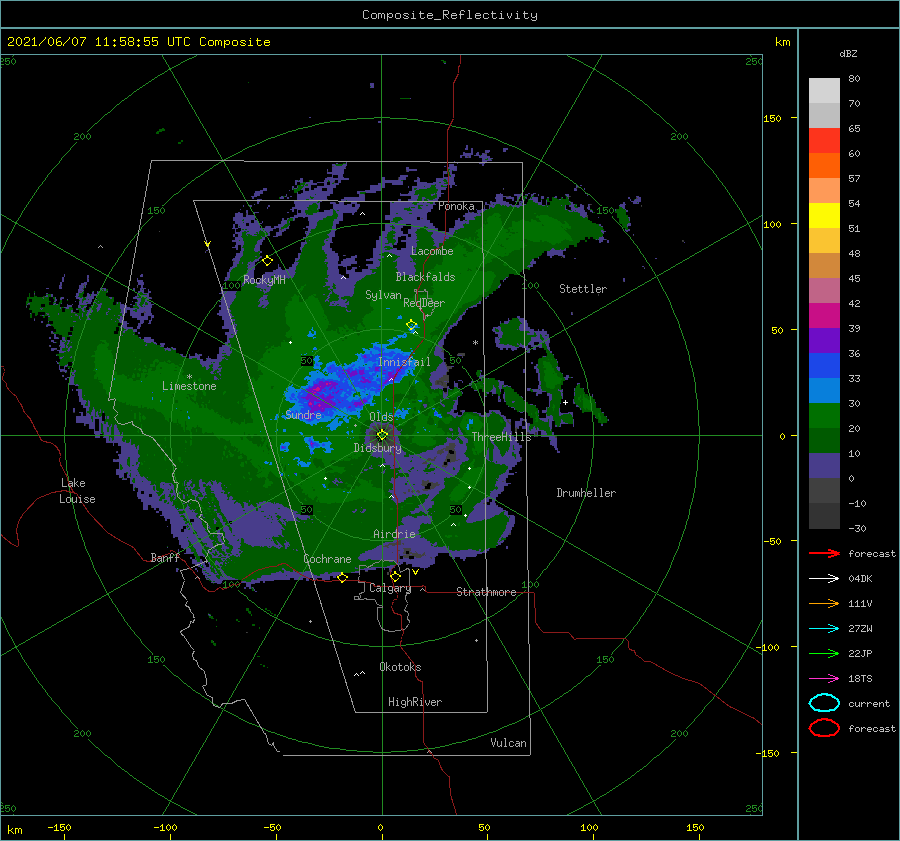
Task: Click the asterisk marker above Limestone
Action: pos(189,377)
